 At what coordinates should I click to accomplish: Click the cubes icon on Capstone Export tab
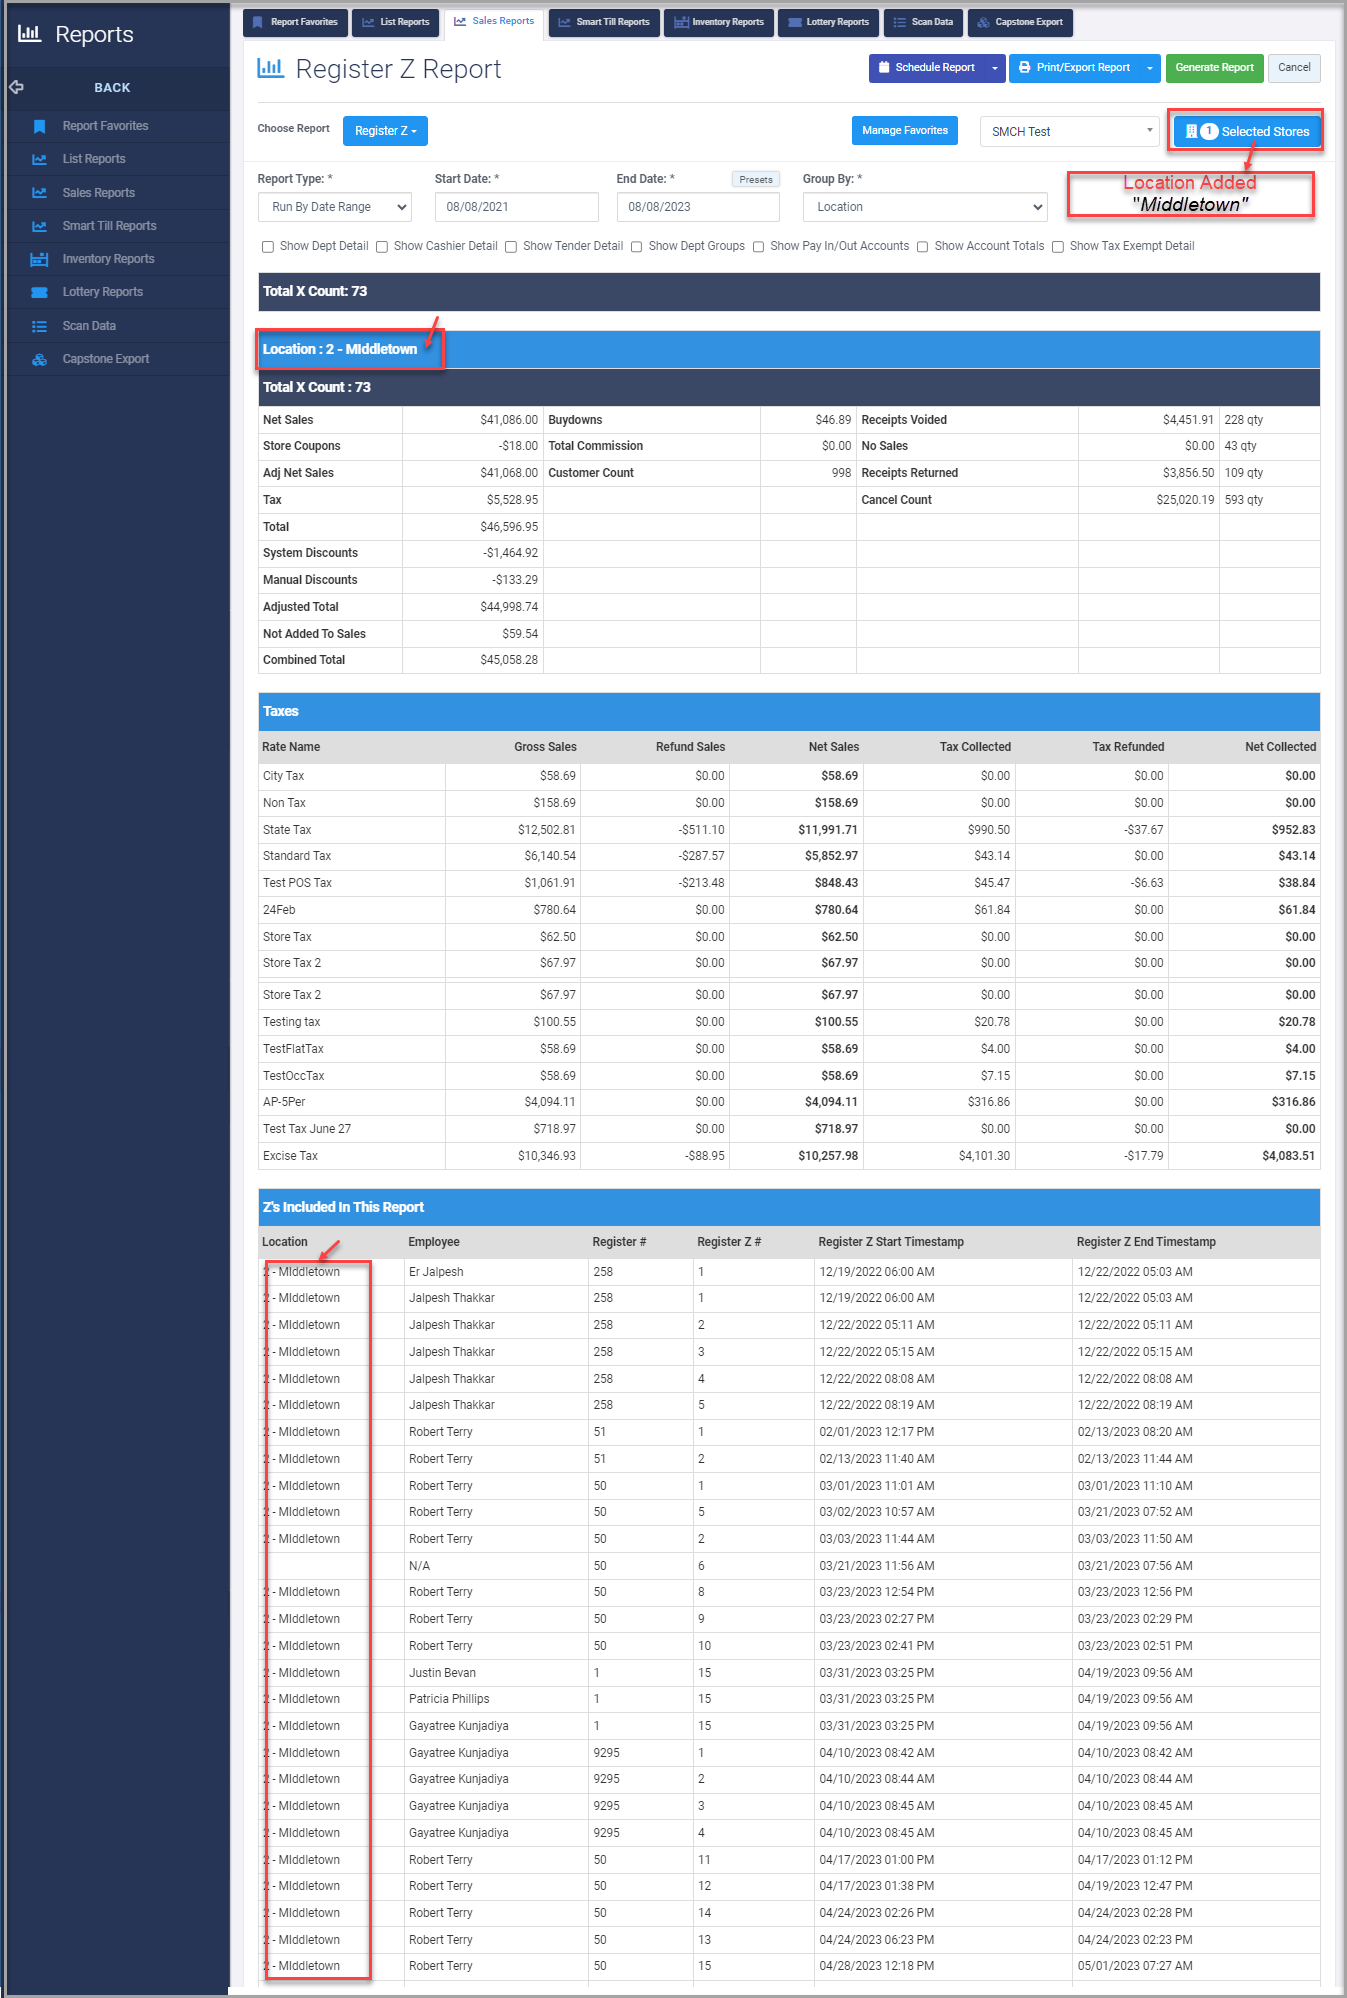pos(983,22)
